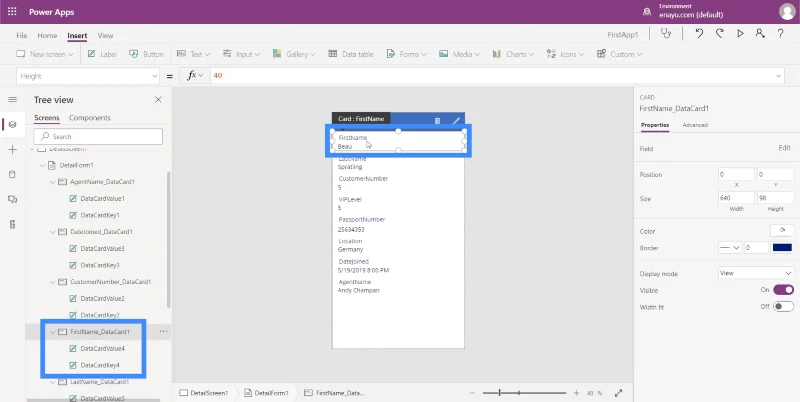Open more options for FirstName_DataCard1
This screenshot has height=402, width=800.
[163, 332]
